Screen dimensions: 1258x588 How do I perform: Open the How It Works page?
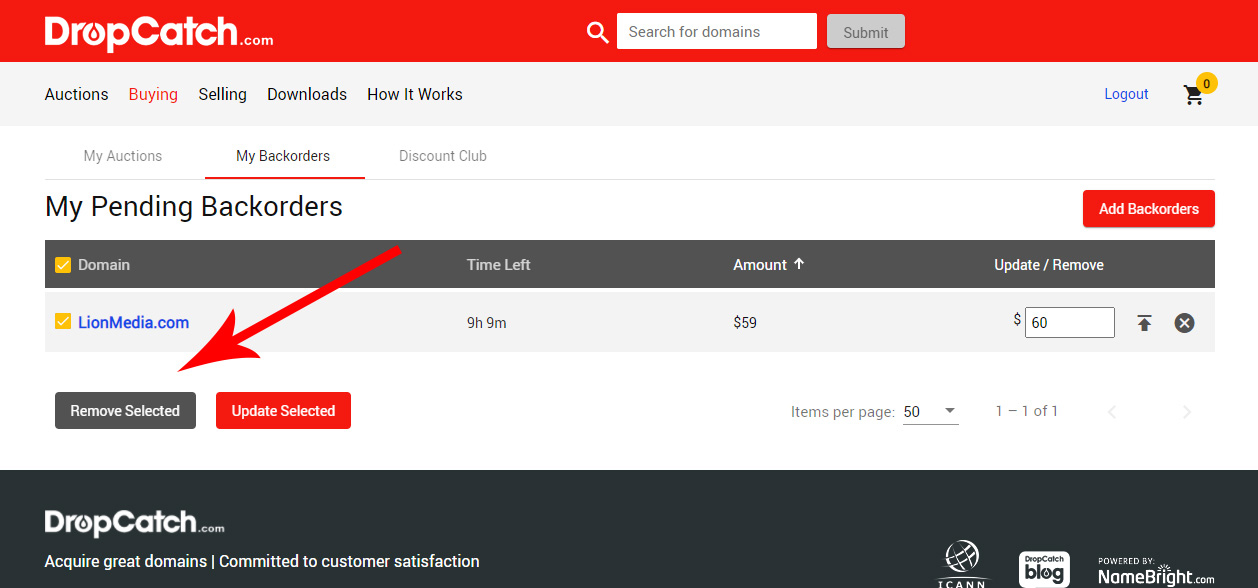pyautogui.click(x=415, y=94)
